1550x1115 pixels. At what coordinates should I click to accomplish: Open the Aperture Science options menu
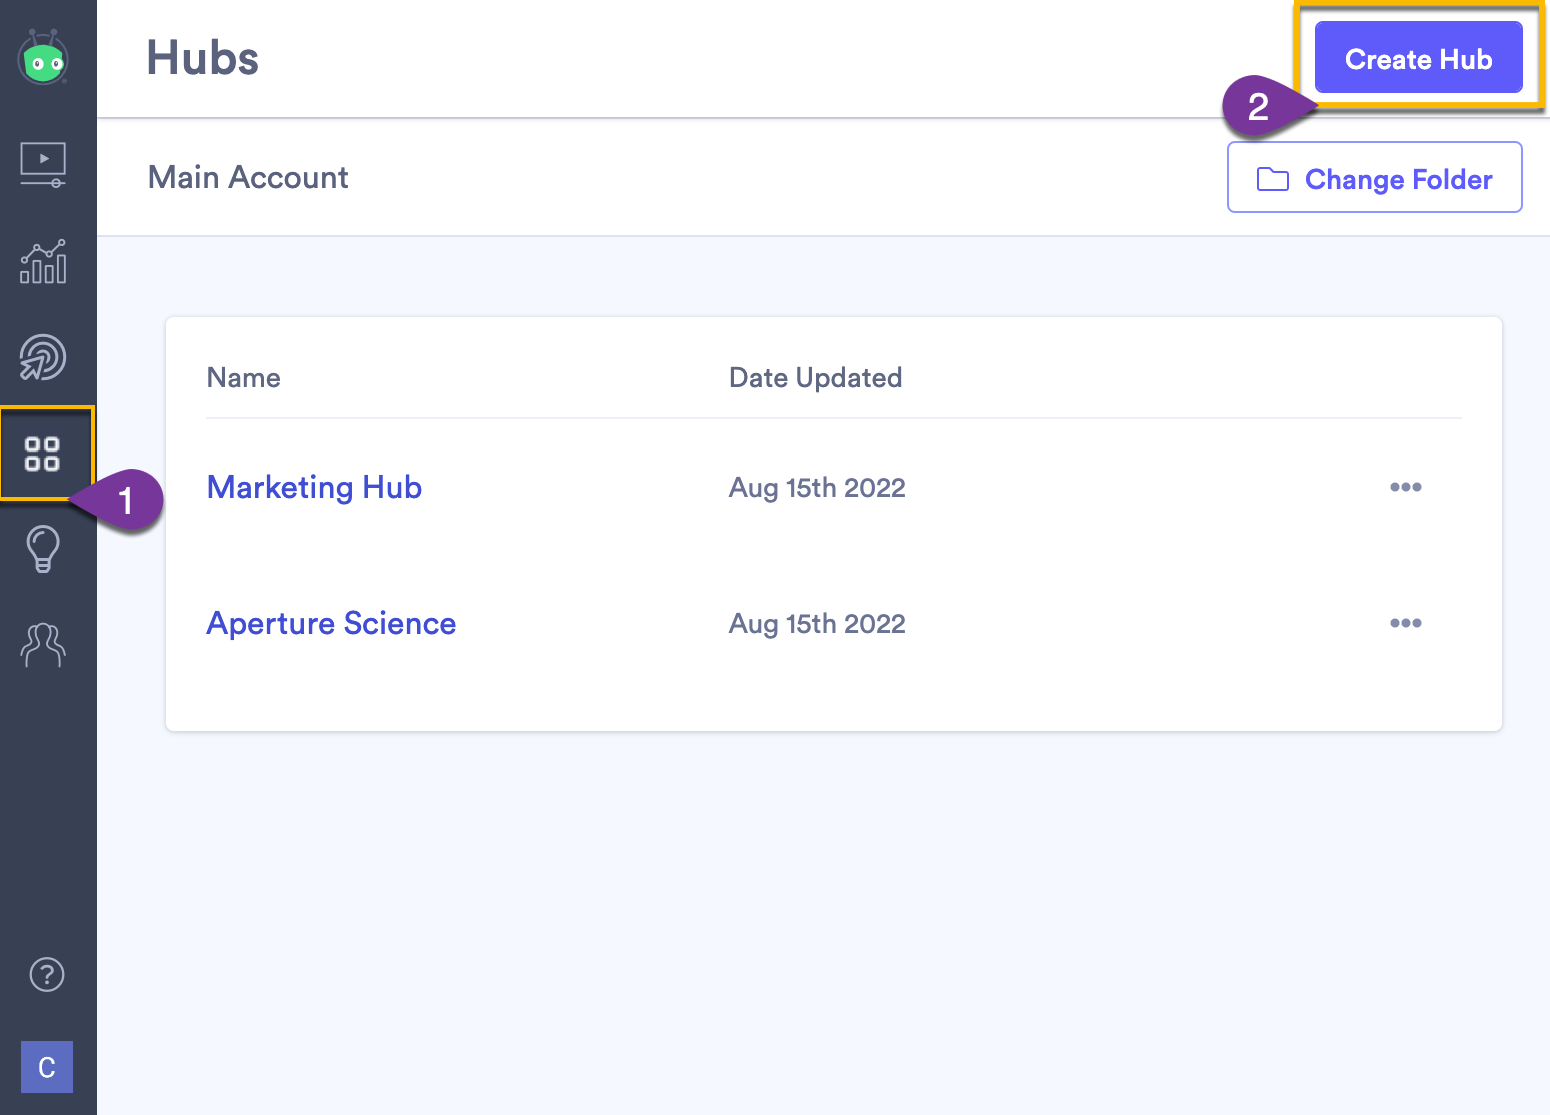pos(1405,622)
